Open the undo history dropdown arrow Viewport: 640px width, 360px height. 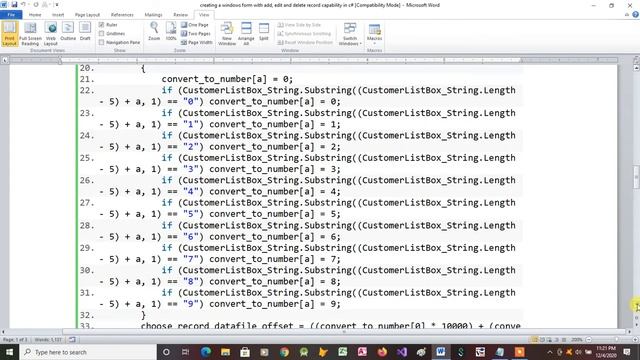pyautogui.click(x=29, y=4)
